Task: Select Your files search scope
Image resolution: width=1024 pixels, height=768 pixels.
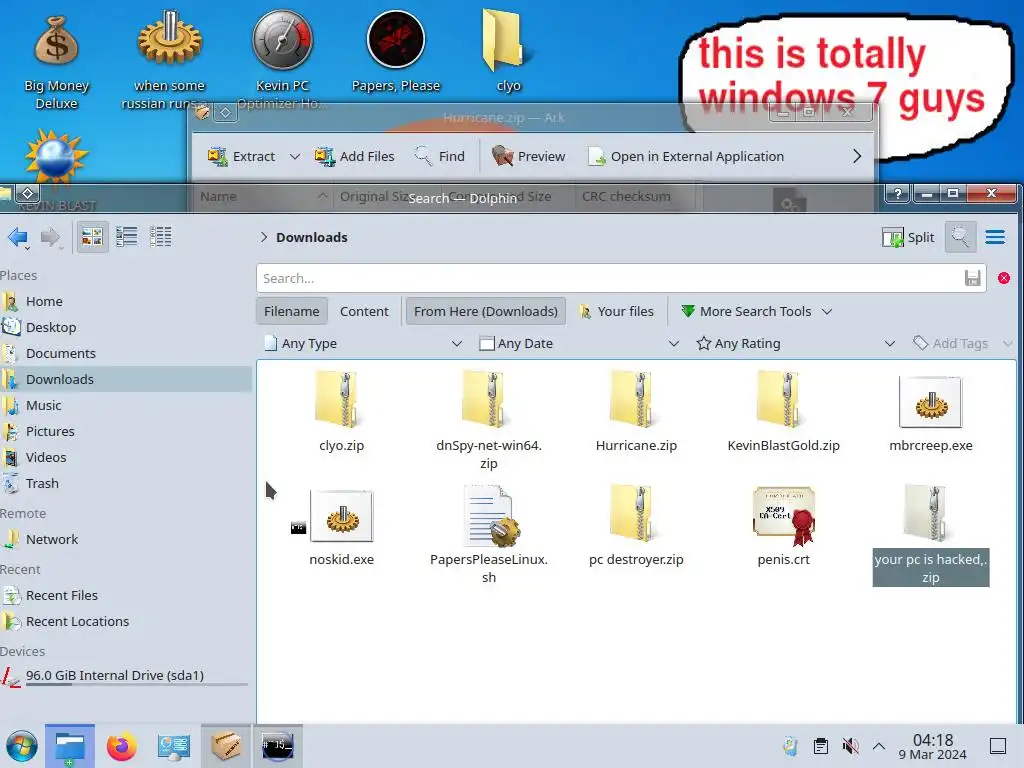Action: [616, 312]
